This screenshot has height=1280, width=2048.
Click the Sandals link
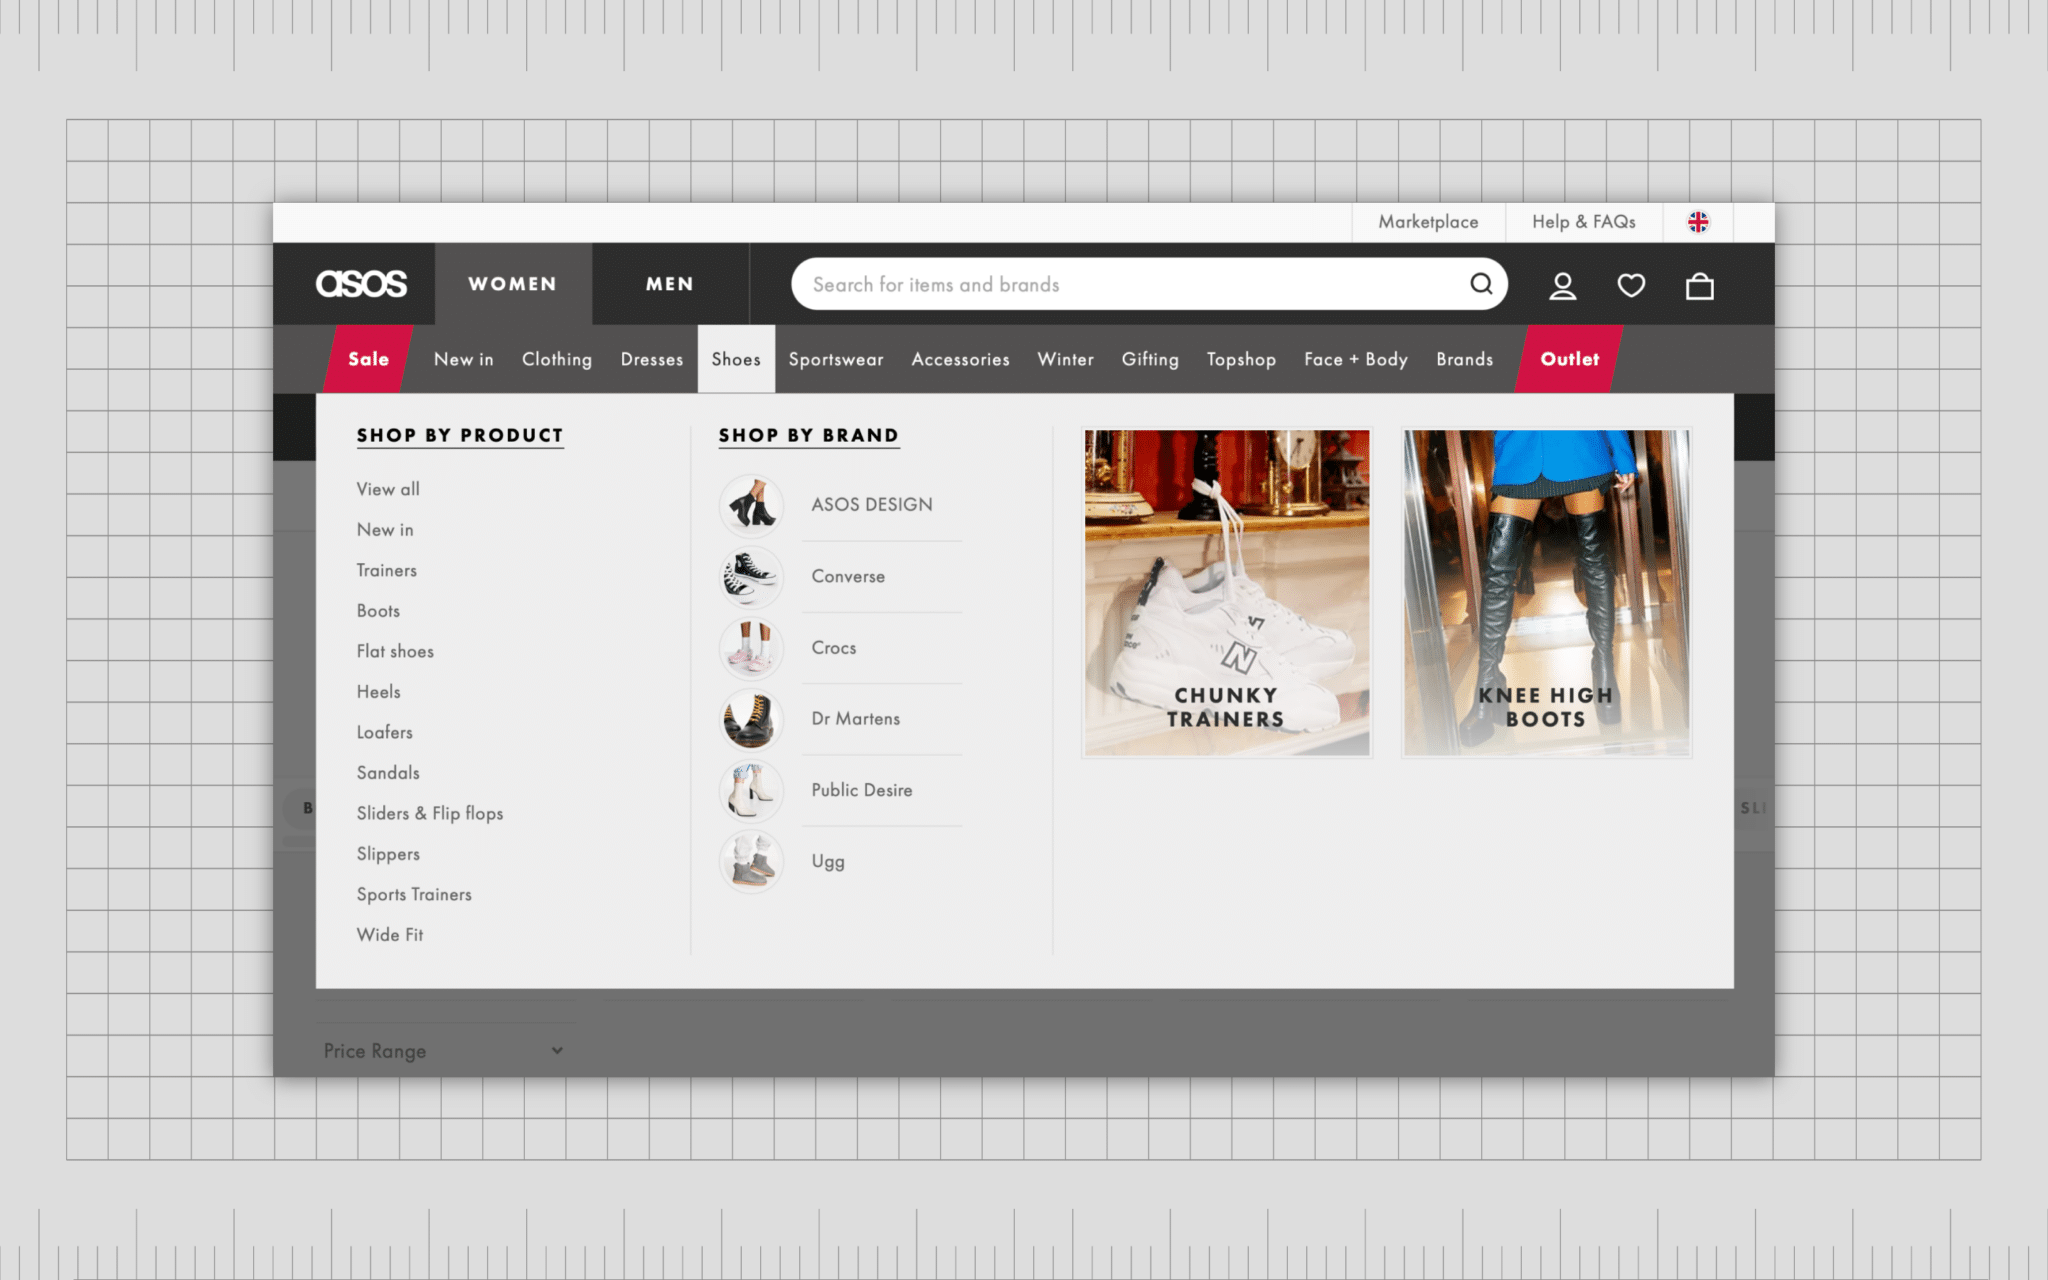tap(388, 773)
